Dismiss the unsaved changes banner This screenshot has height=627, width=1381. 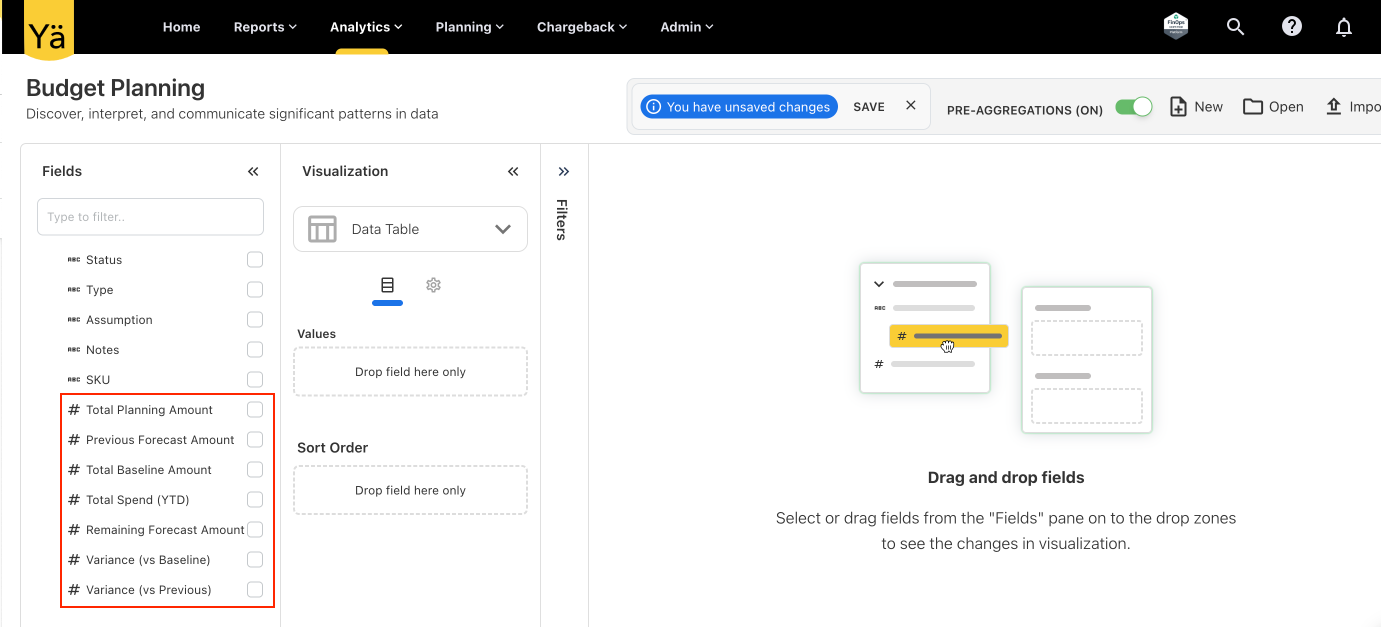pos(910,106)
